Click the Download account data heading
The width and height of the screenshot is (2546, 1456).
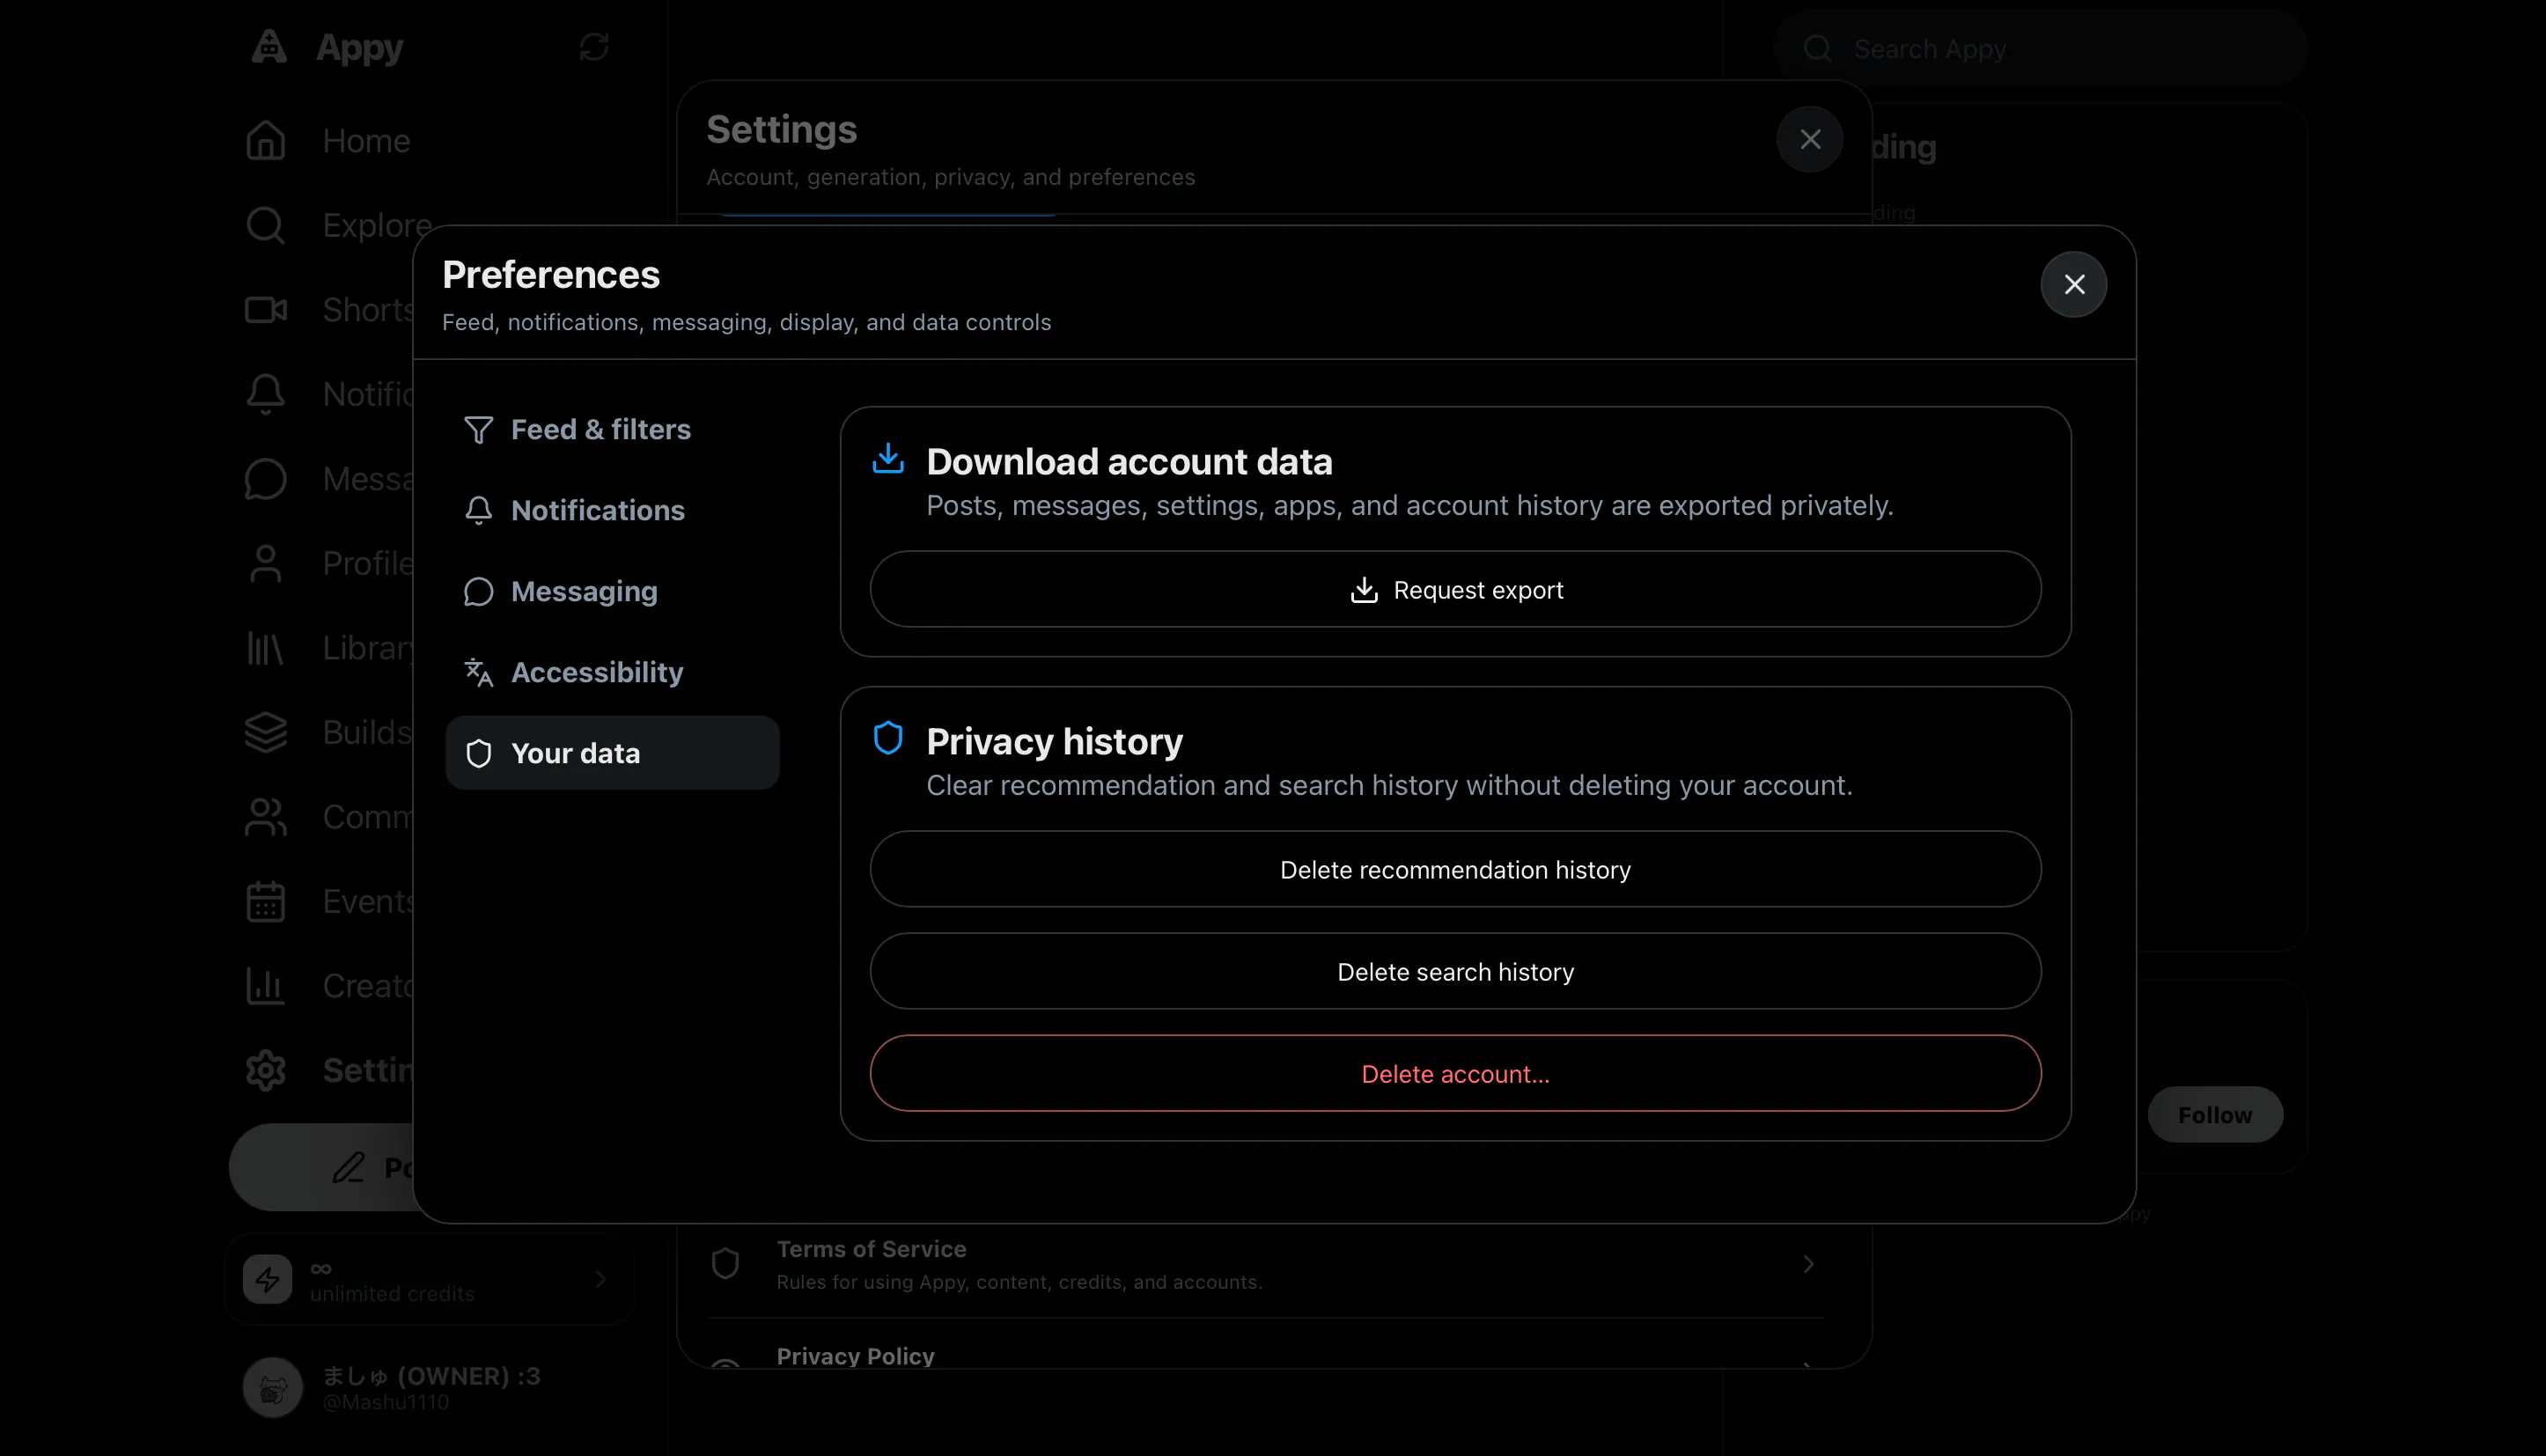[x=1129, y=461]
